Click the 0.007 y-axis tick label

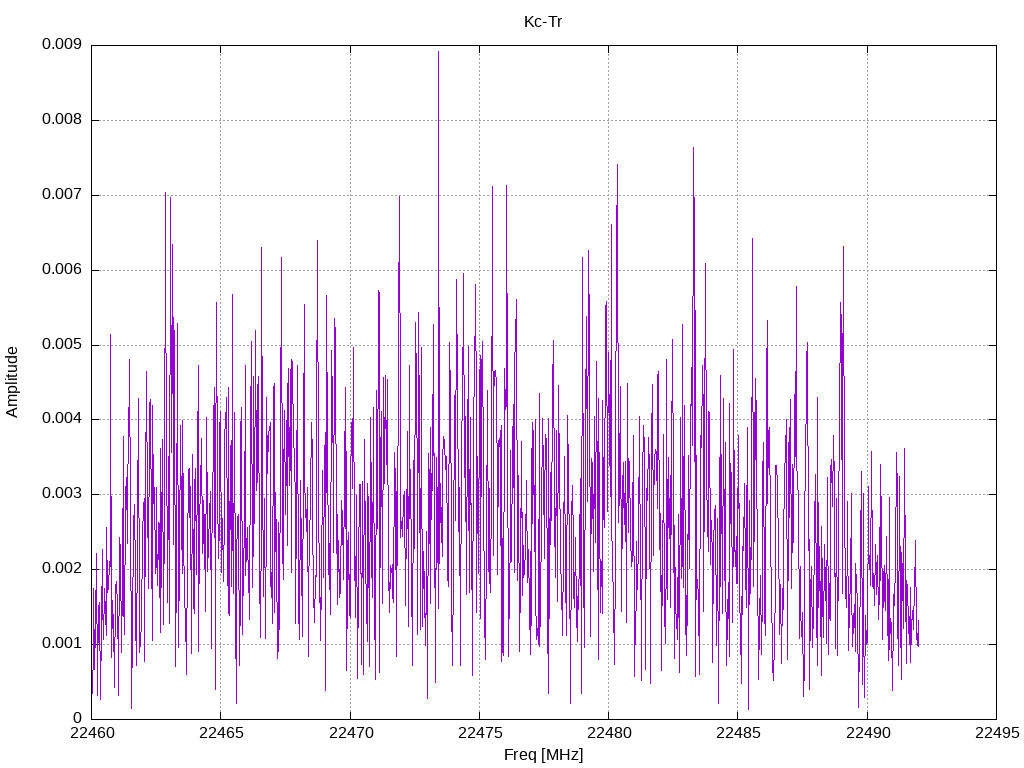point(62,195)
